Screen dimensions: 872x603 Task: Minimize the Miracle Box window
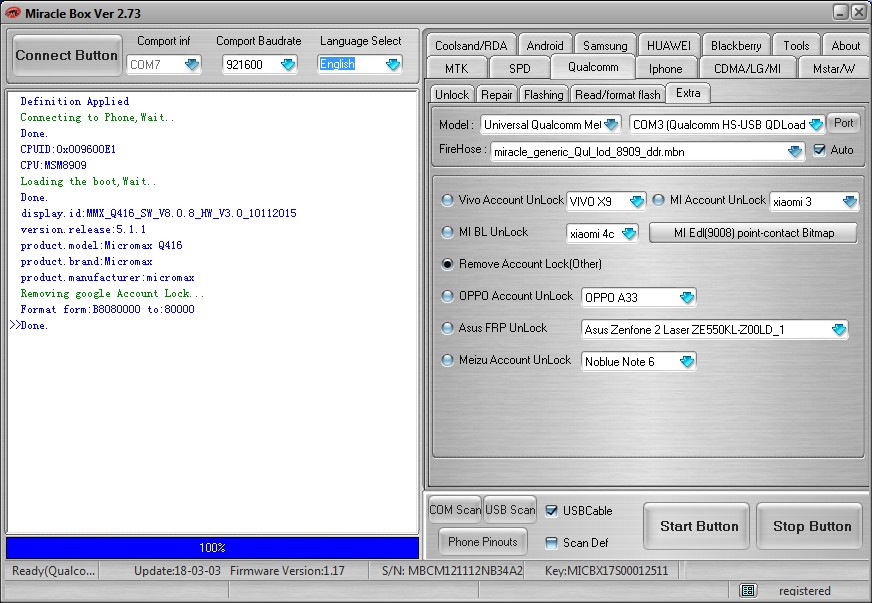(x=840, y=12)
